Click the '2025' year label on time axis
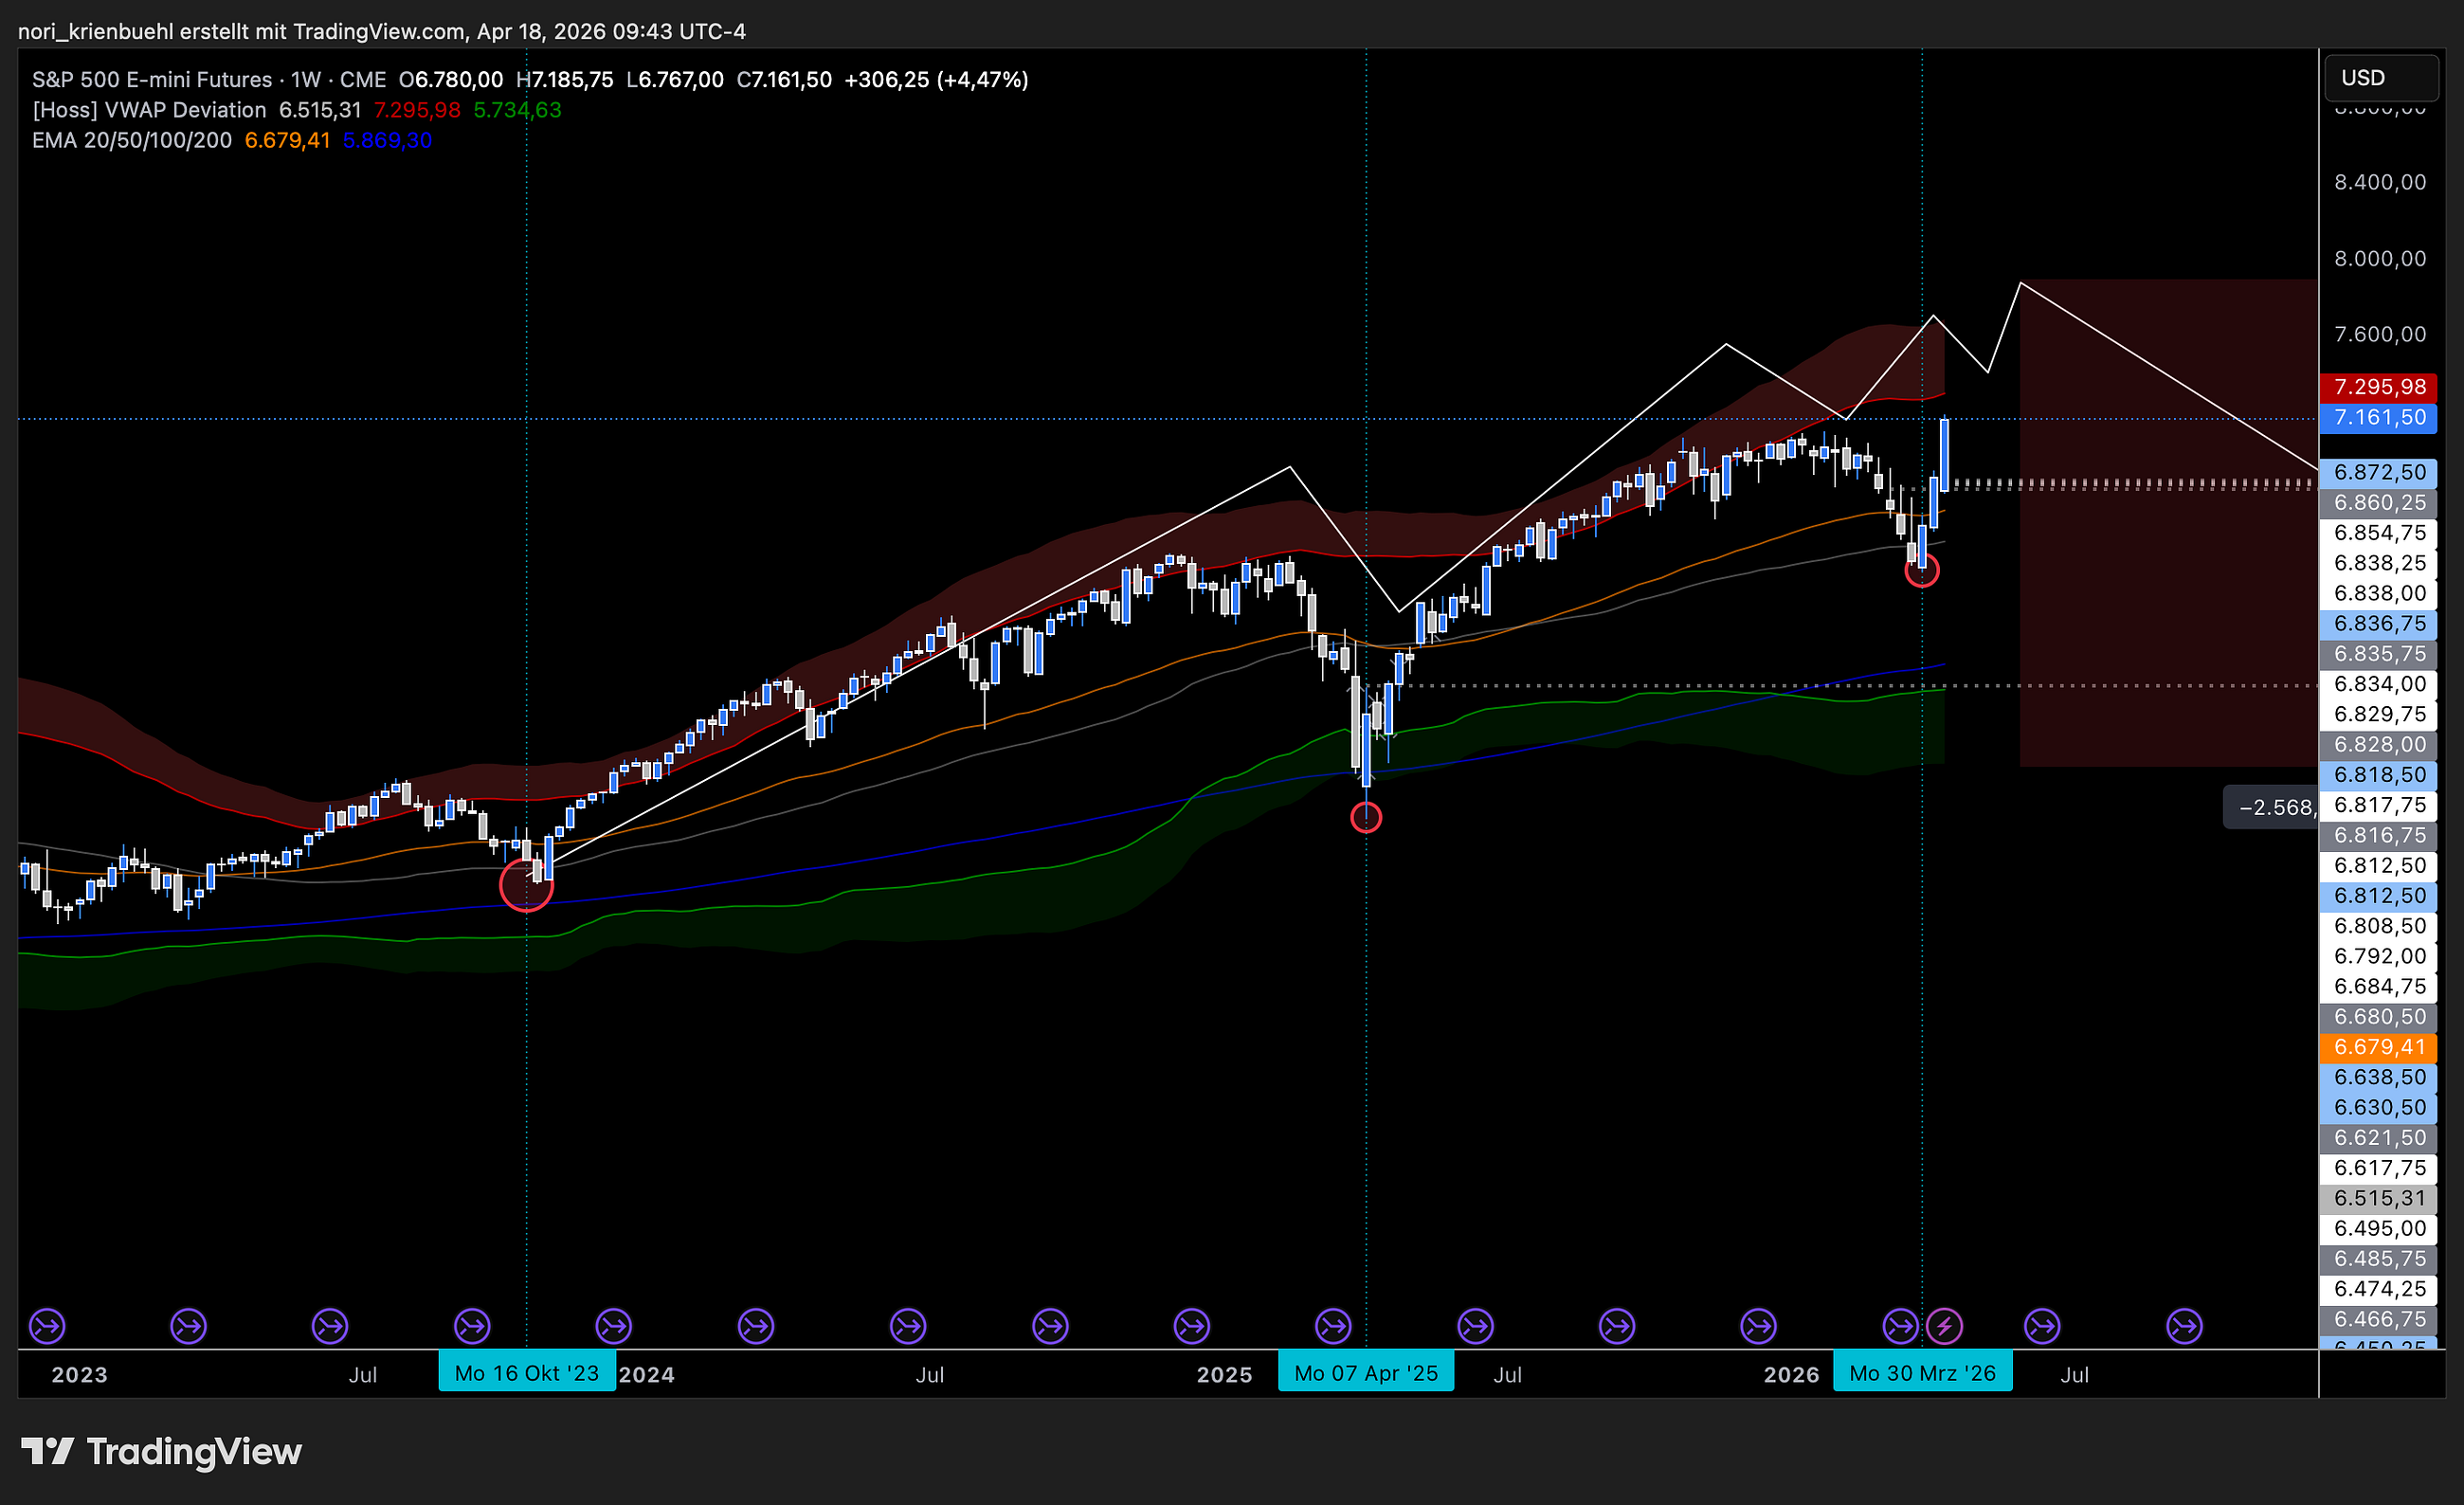Screen dimensions: 2464x1505 (1225, 1375)
